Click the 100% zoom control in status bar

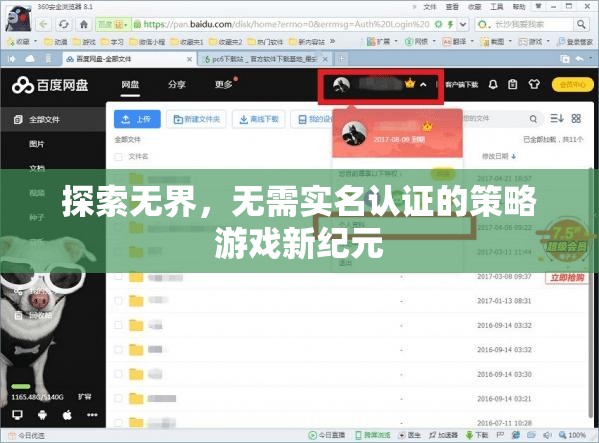tap(572, 435)
